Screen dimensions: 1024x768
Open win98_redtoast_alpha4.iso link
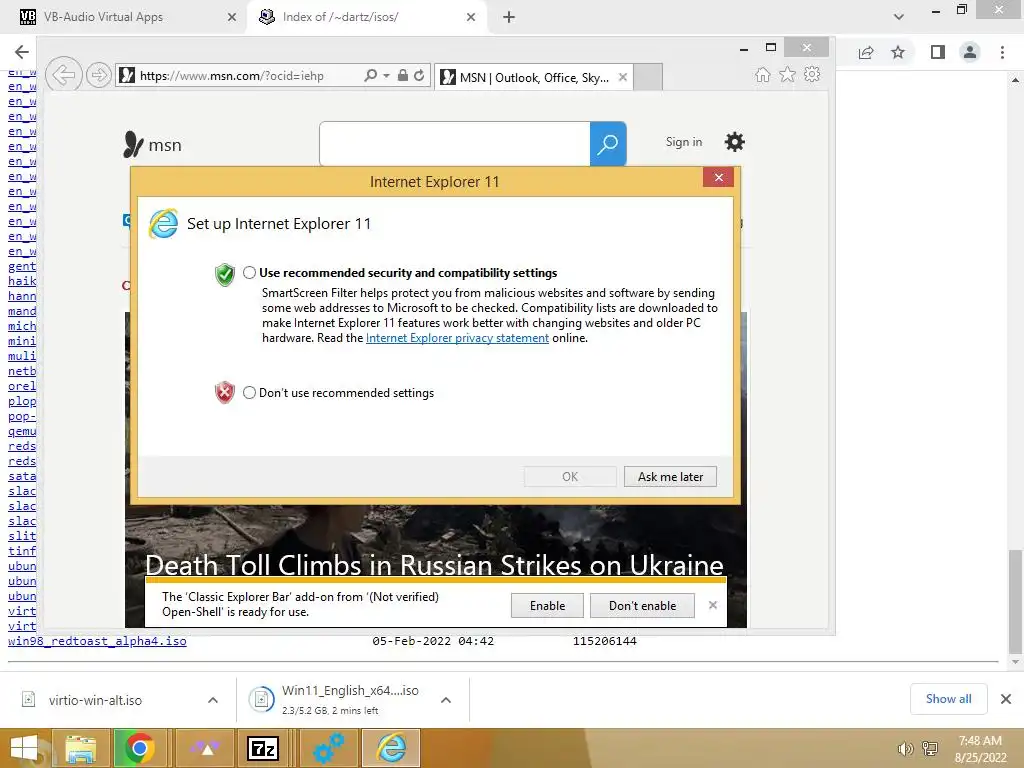(97, 641)
